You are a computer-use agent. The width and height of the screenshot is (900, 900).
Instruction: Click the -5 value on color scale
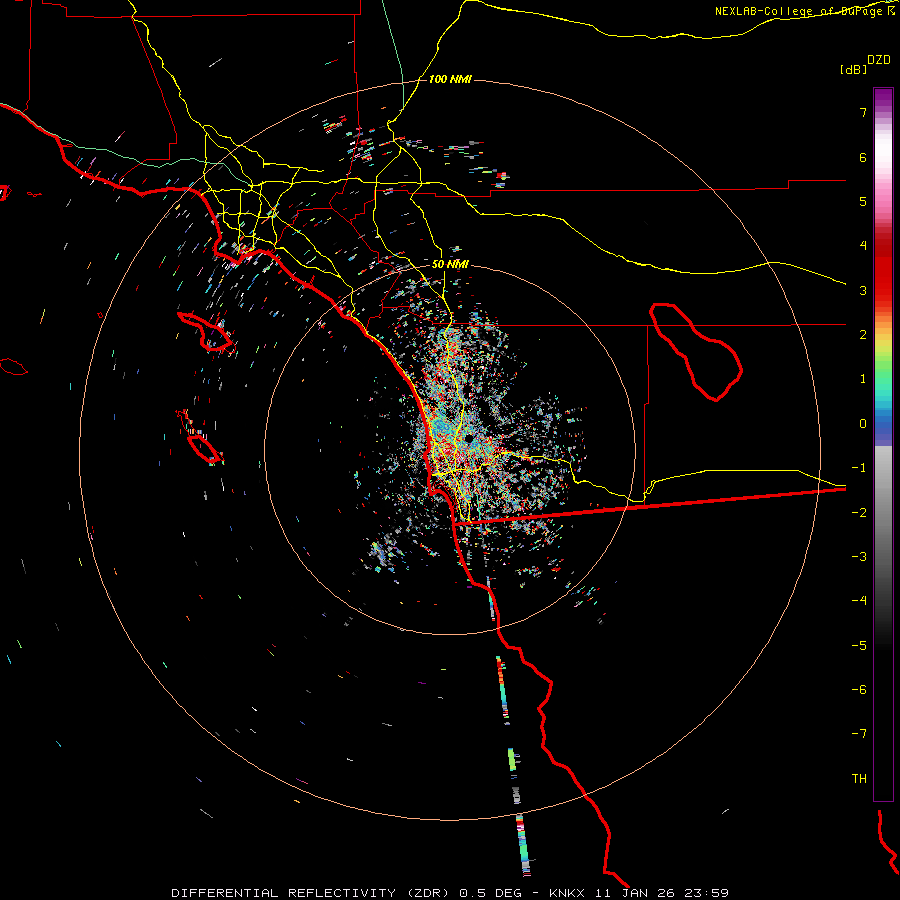(x=859, y=646)
